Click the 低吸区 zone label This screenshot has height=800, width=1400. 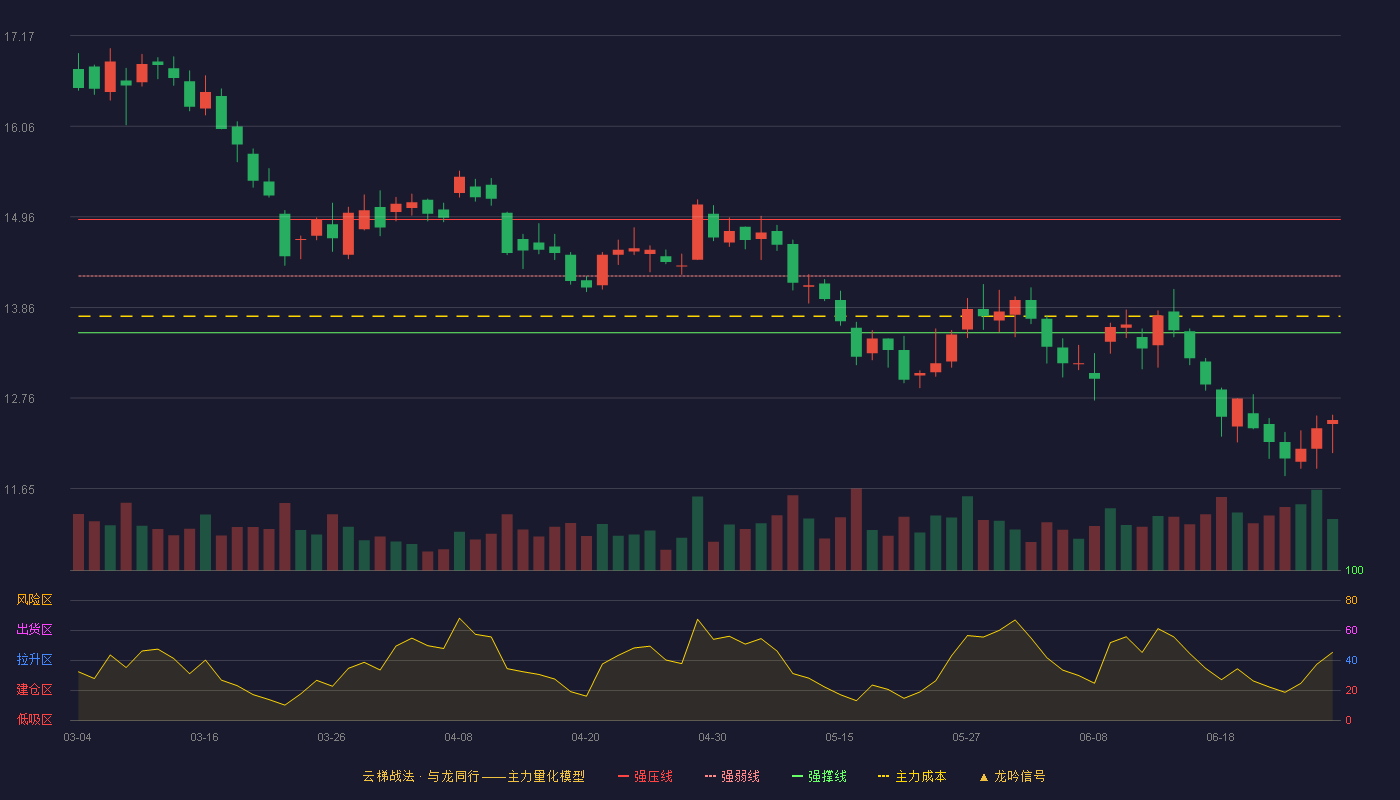[x=35, y=720]
